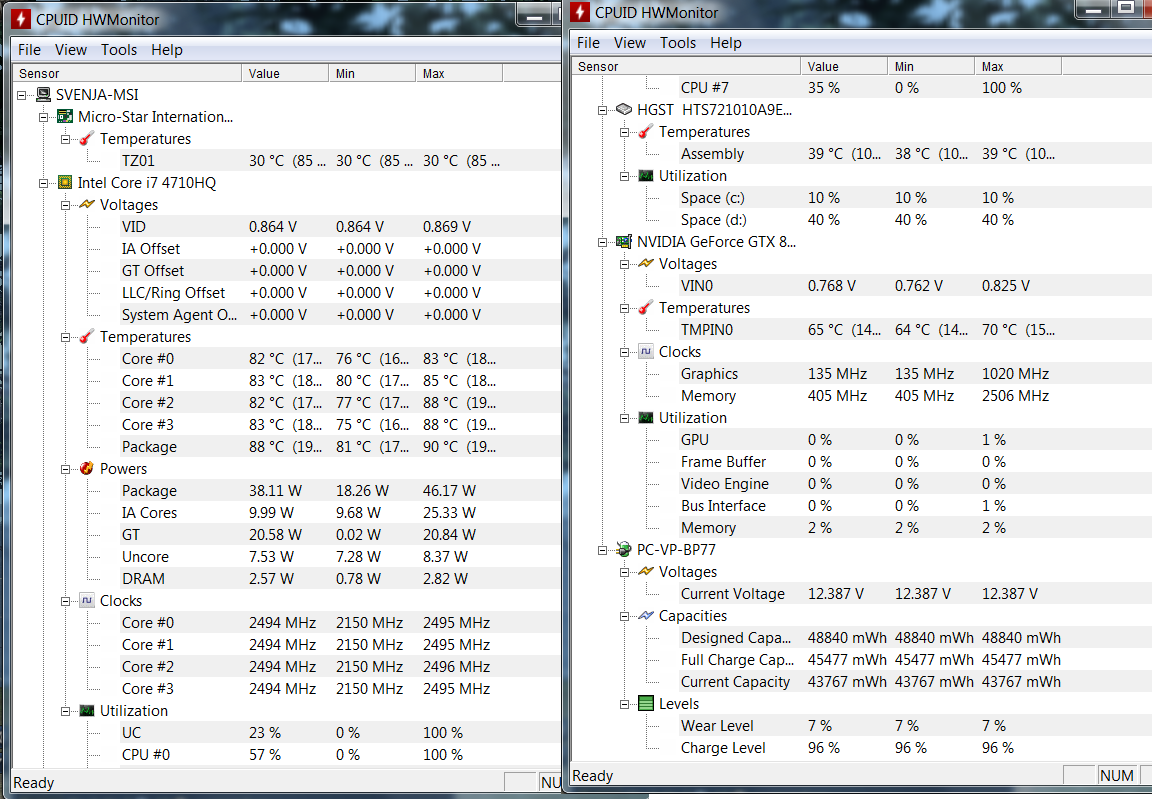
Task: Collapse the Intel Core i7 4710HQ node
Action: 43,184
